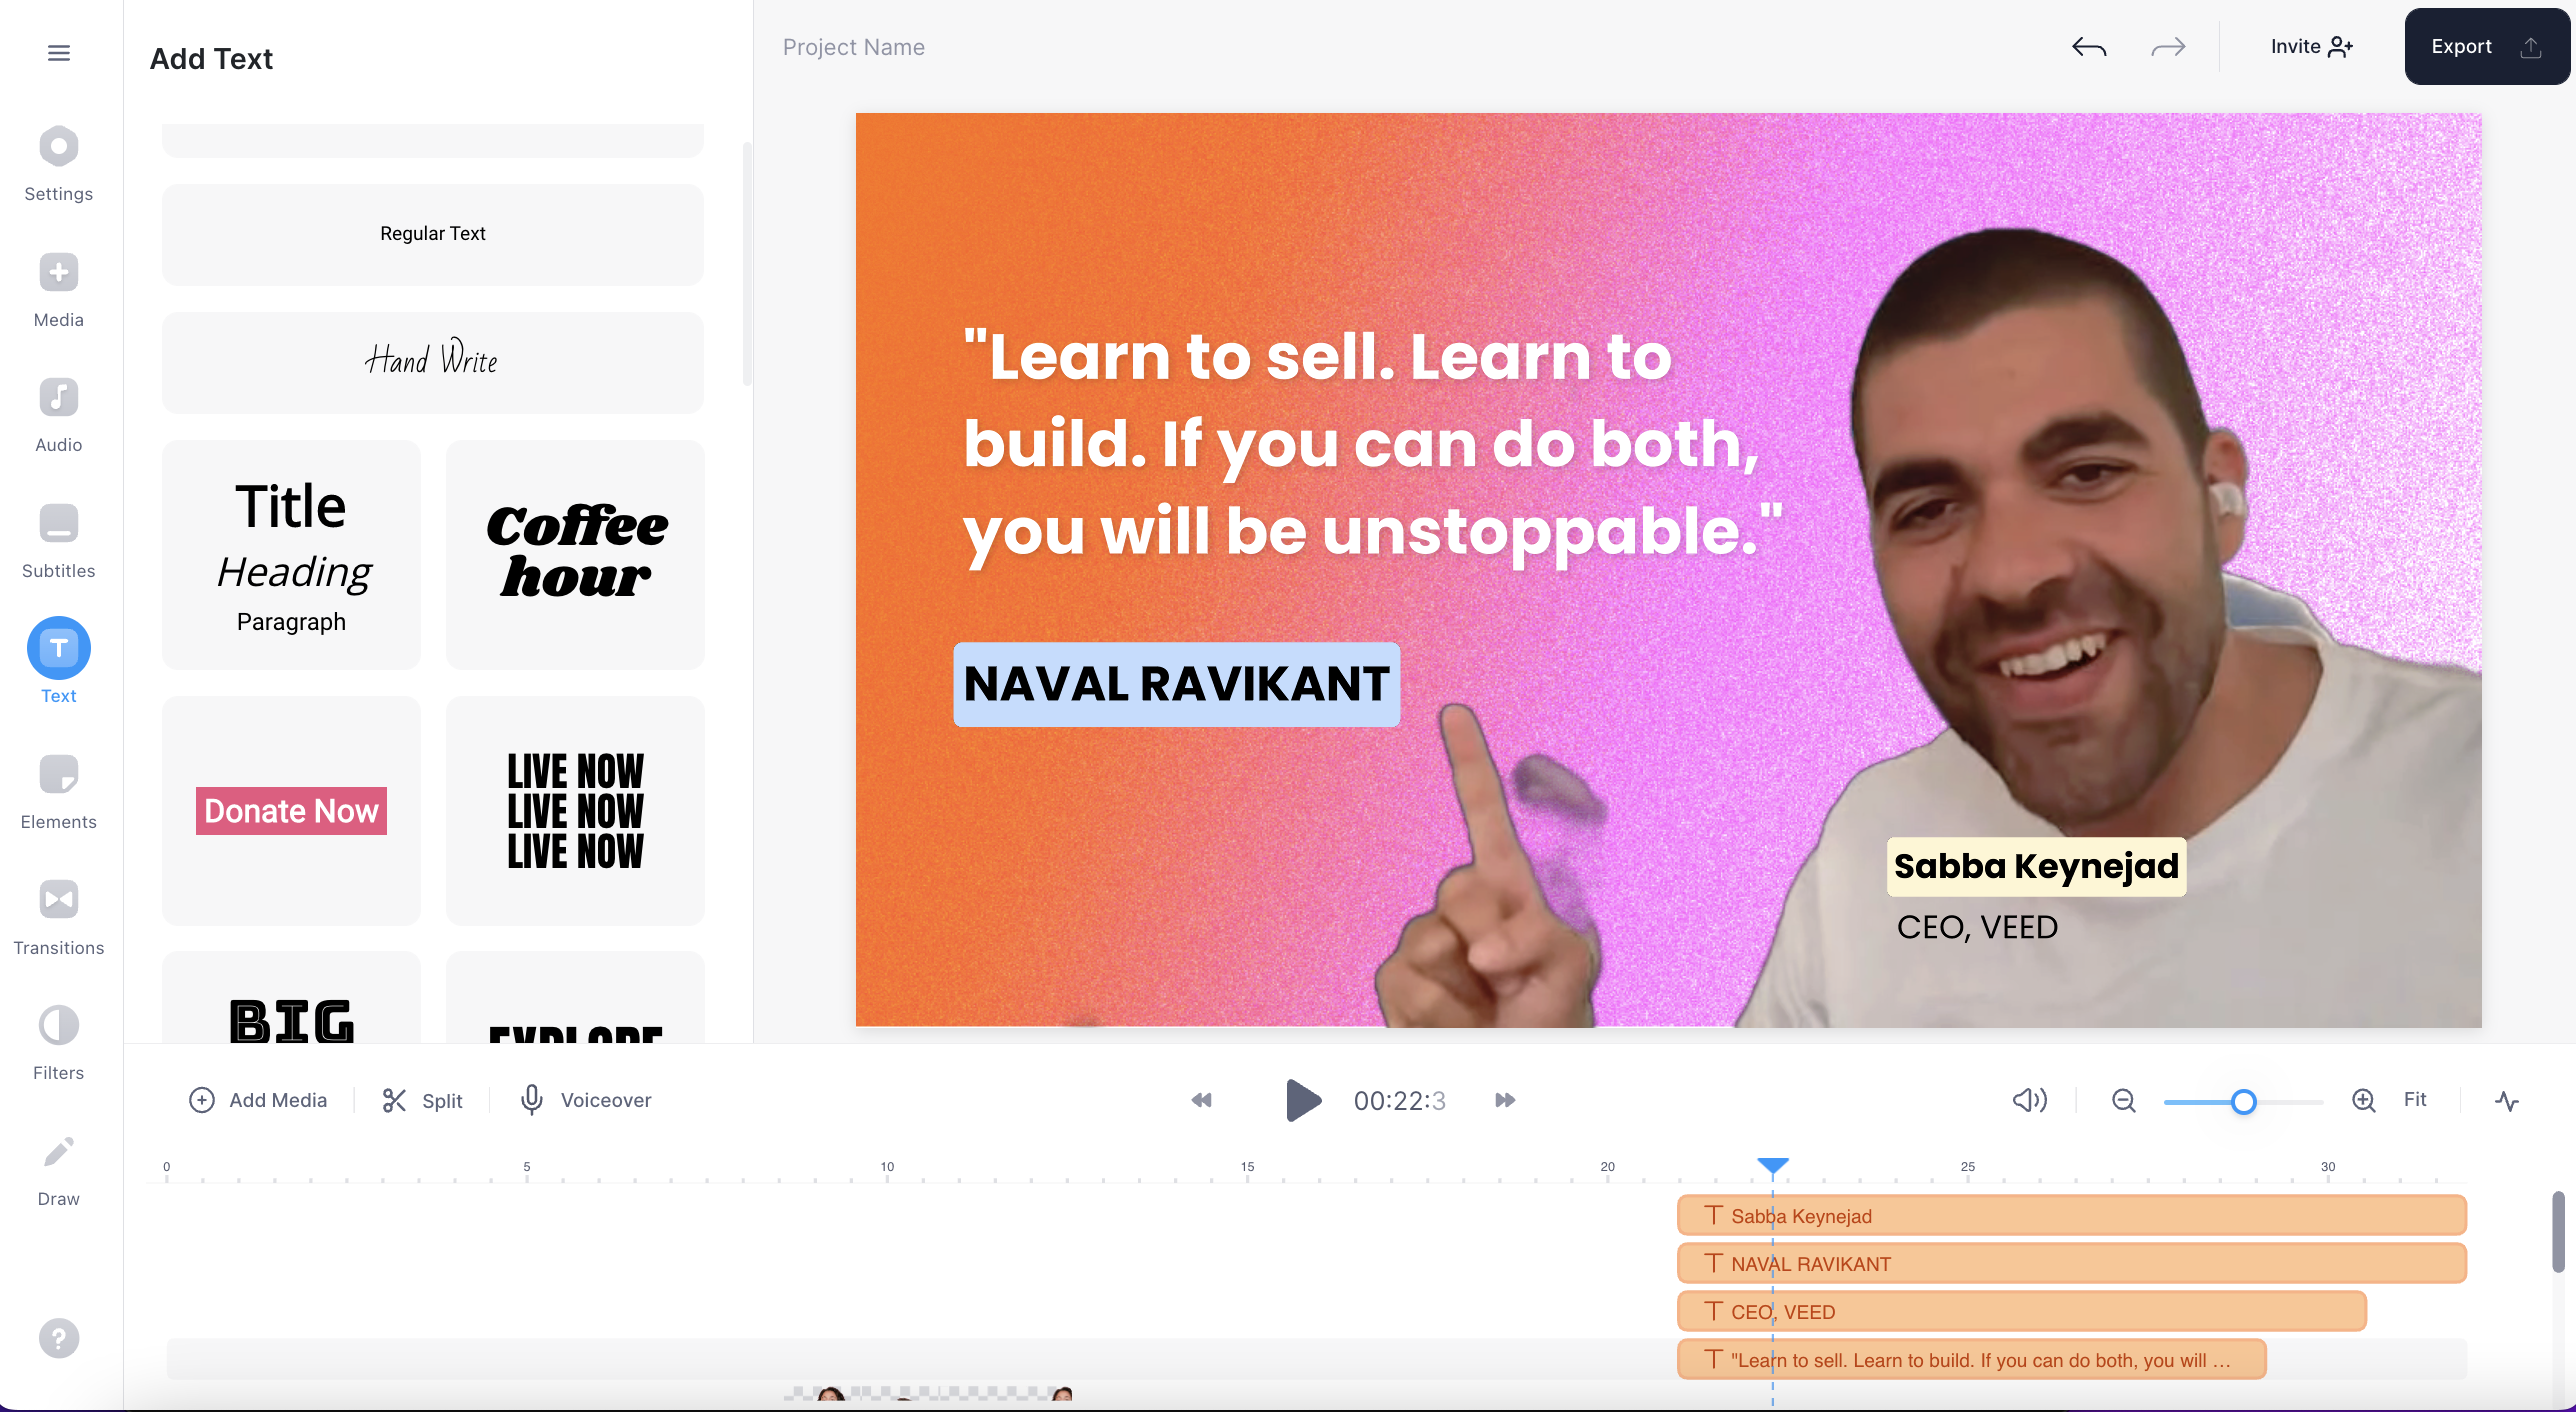Open the hamburger menu icon

pos(59,53)
